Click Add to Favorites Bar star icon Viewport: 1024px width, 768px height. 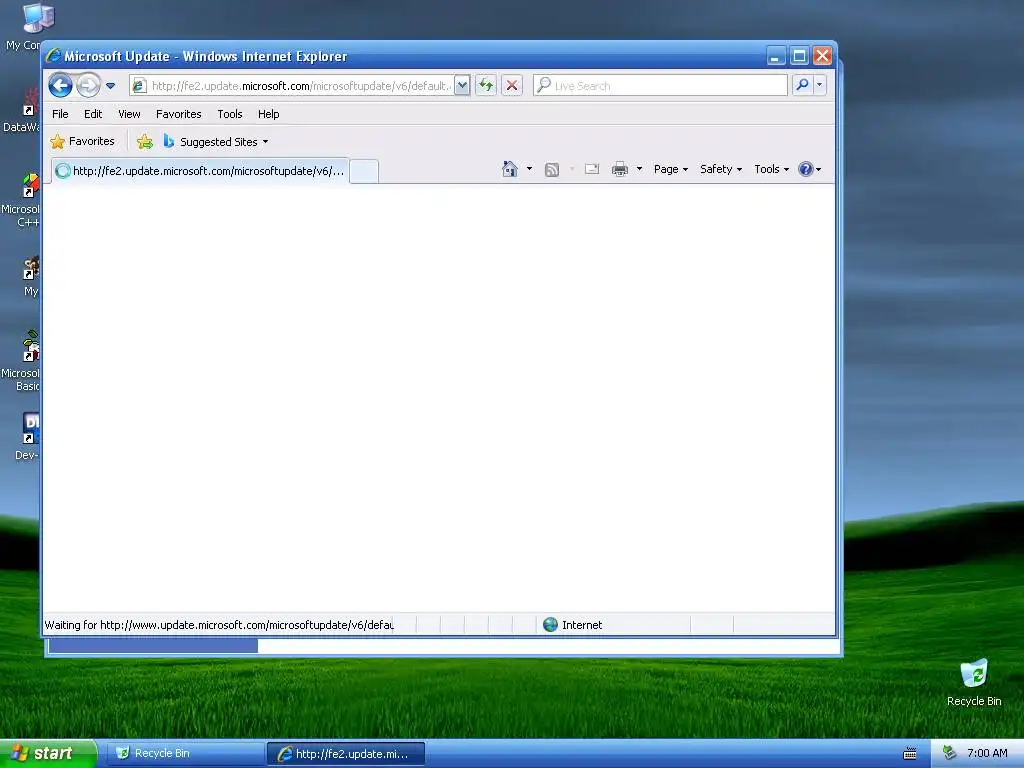145,142
